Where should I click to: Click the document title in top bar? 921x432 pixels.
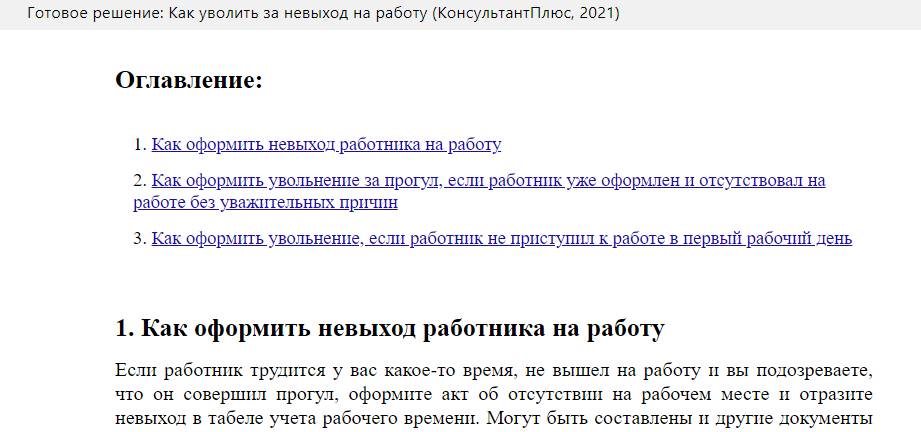tap(323, 14)
